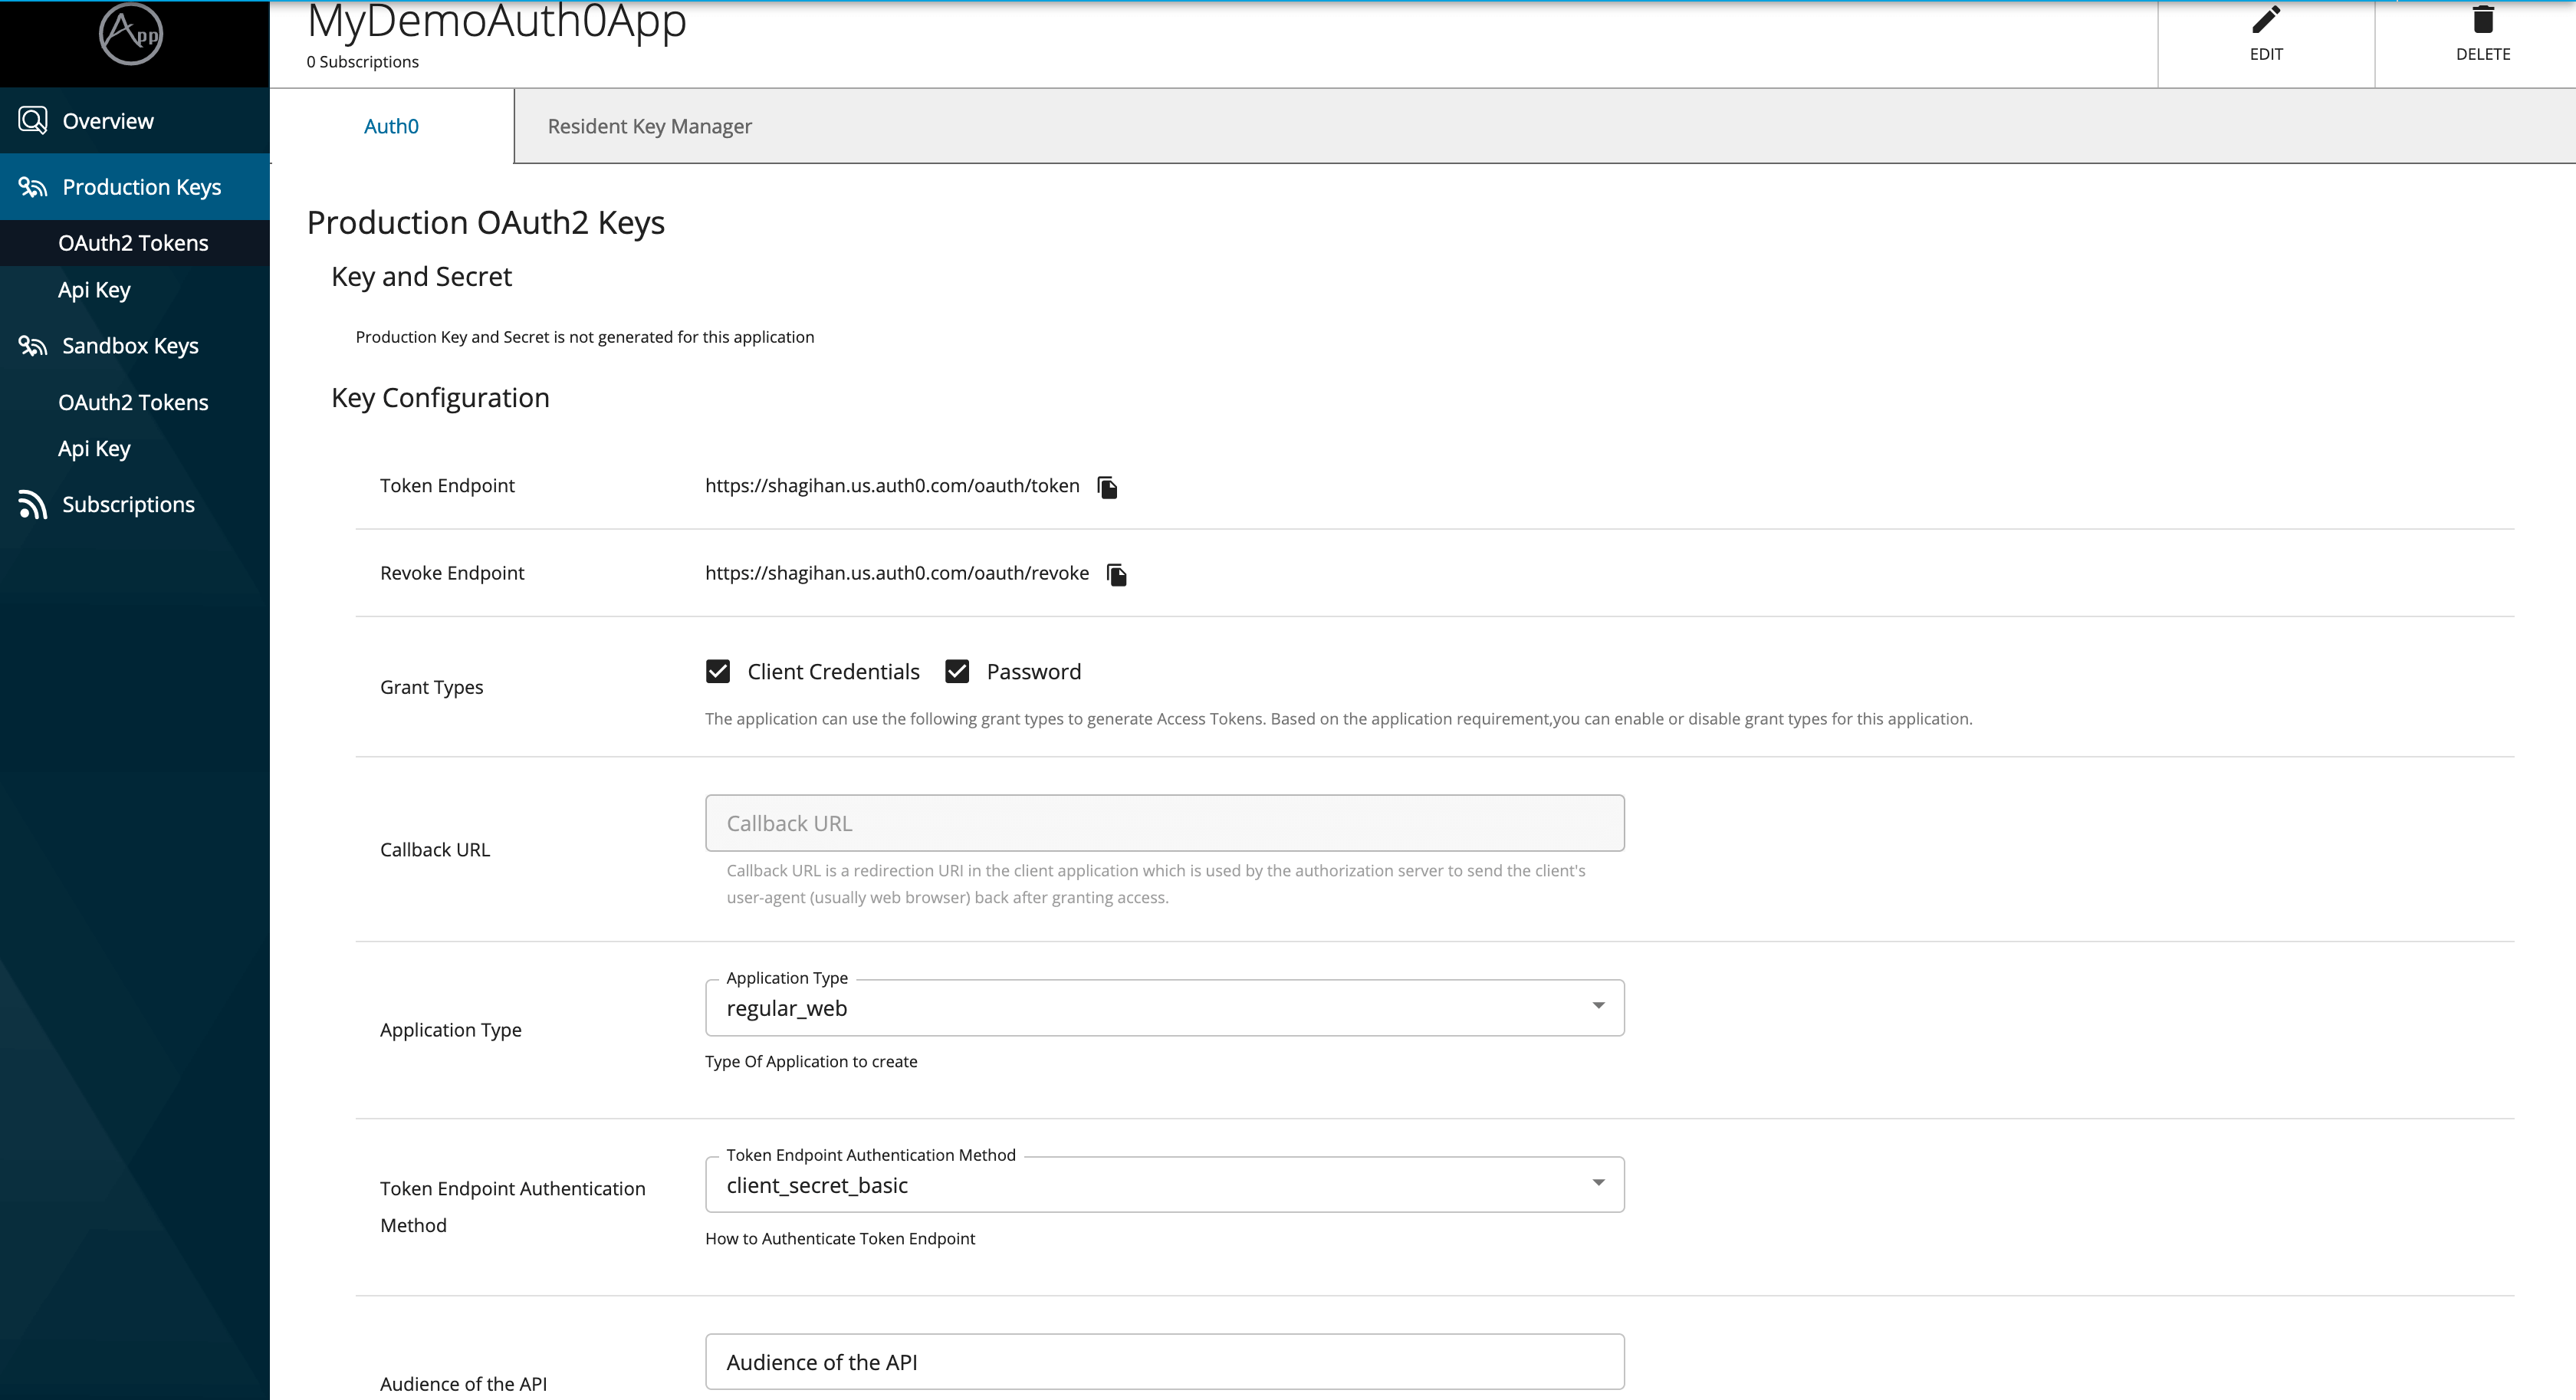
Task: Open OAuth2 Tokens under Sandbox Keys
Action: click(133, 402)
